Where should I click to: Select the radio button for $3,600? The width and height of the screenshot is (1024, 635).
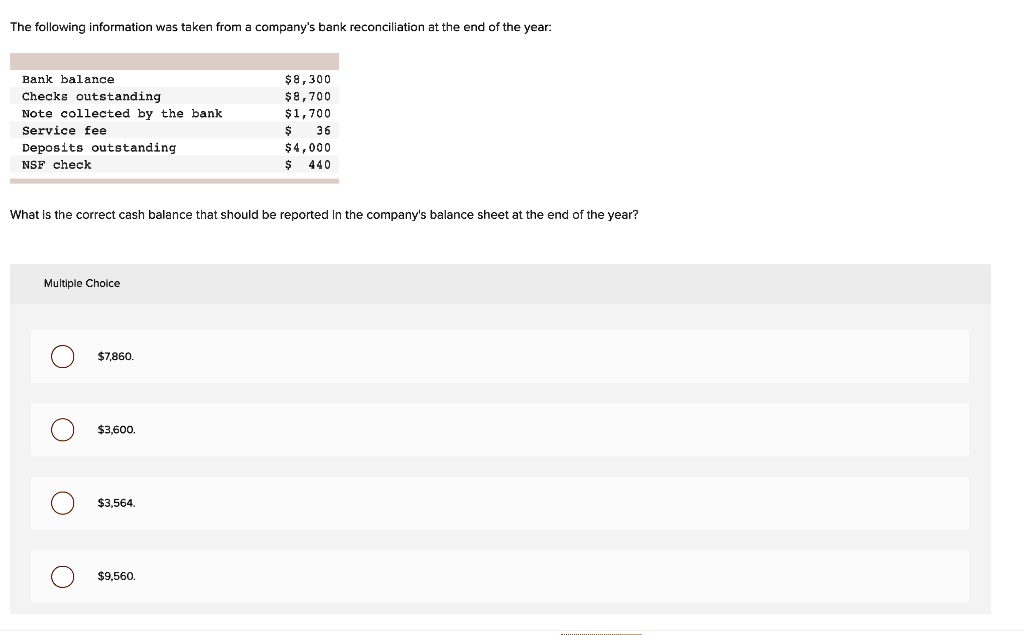[x=62, y=430]
